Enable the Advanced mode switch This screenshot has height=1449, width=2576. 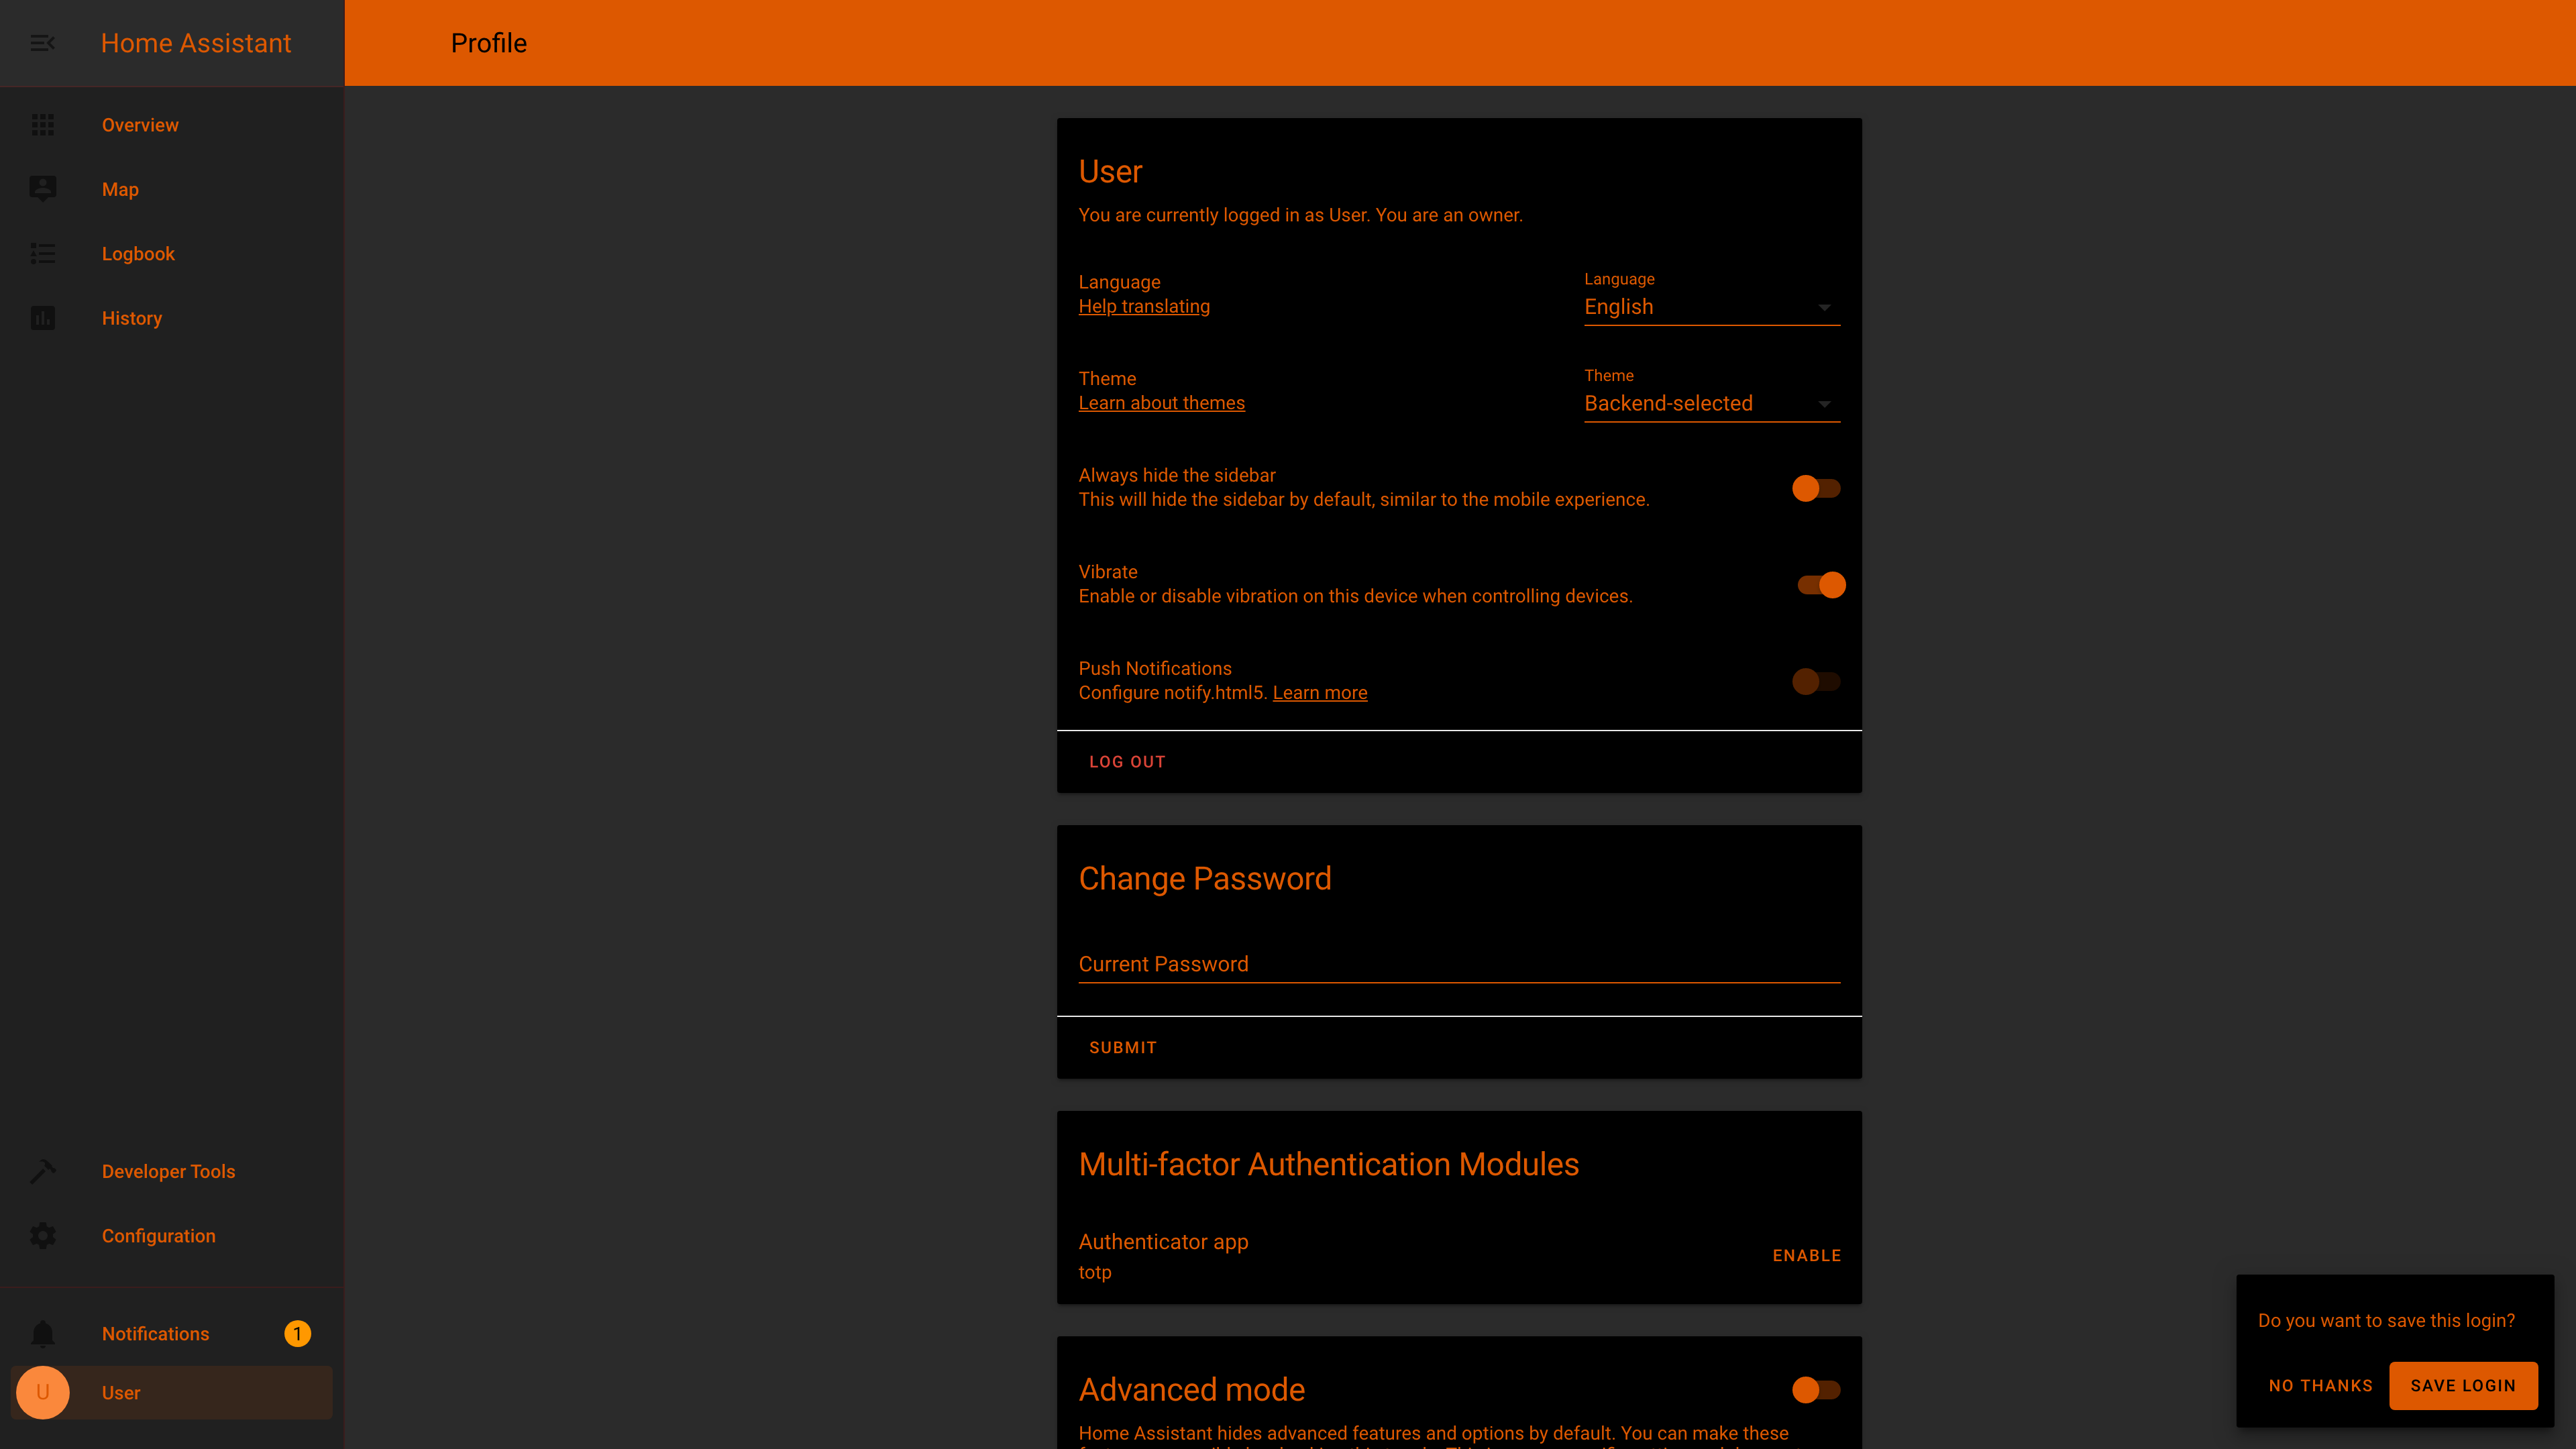click(1815, 1389)
